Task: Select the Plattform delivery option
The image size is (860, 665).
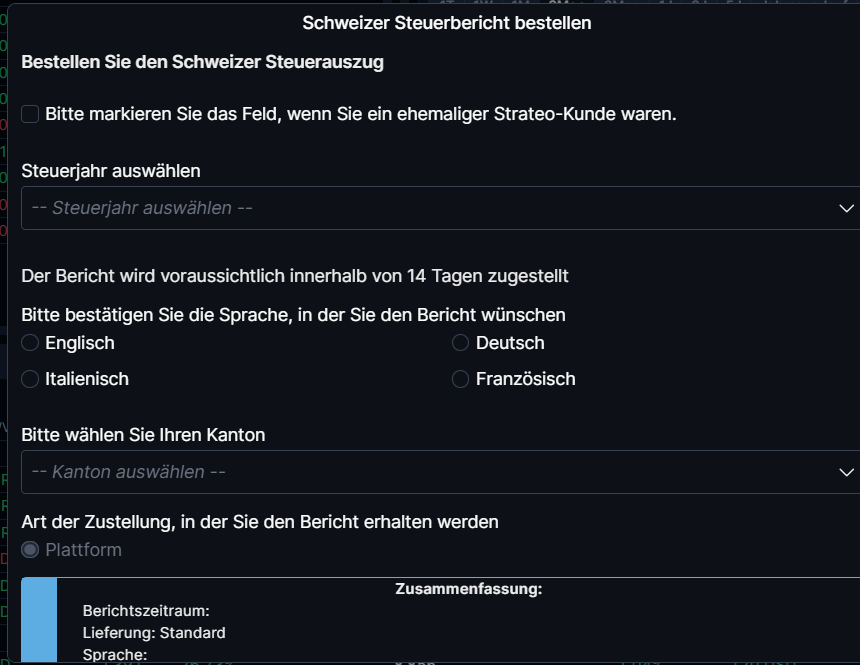Action: [x=31, y=550]
